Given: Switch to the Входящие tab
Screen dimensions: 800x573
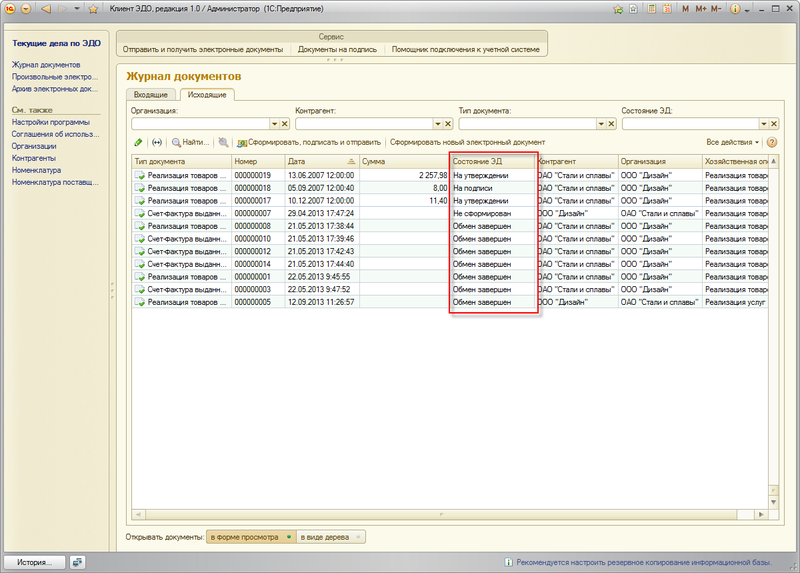Looking at the screenshot, I should (151, 95).
